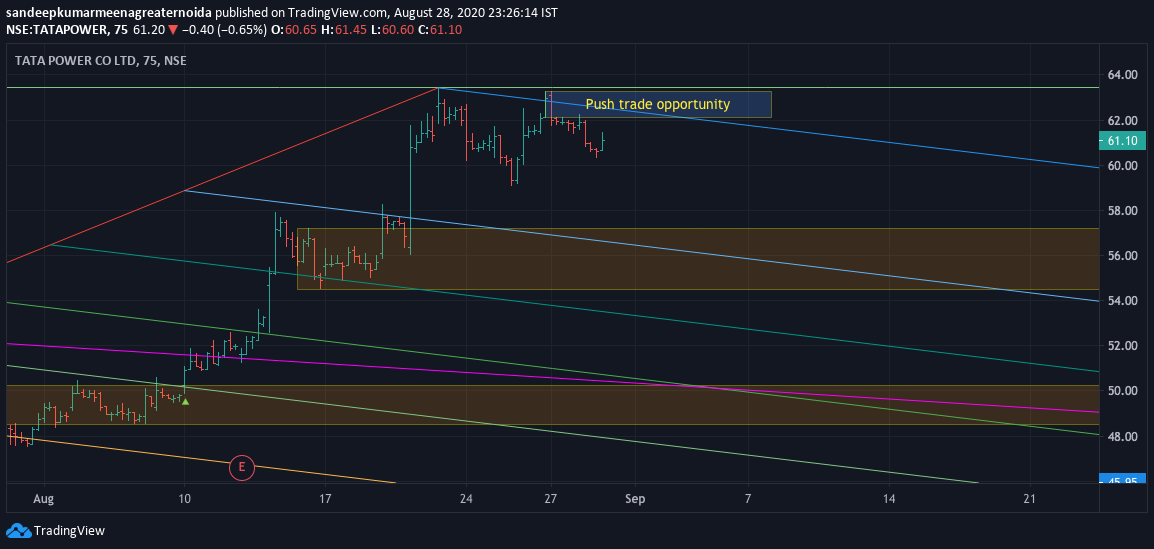
Task: Click the 56.00 price axis label
Action: tap(1123, 256)
